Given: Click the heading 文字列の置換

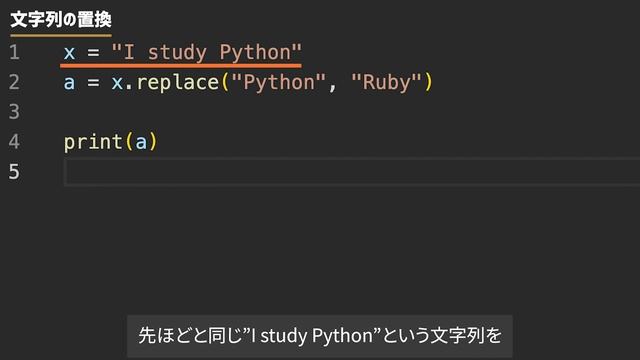Looking at the screenshot, I should coord(61,20).
